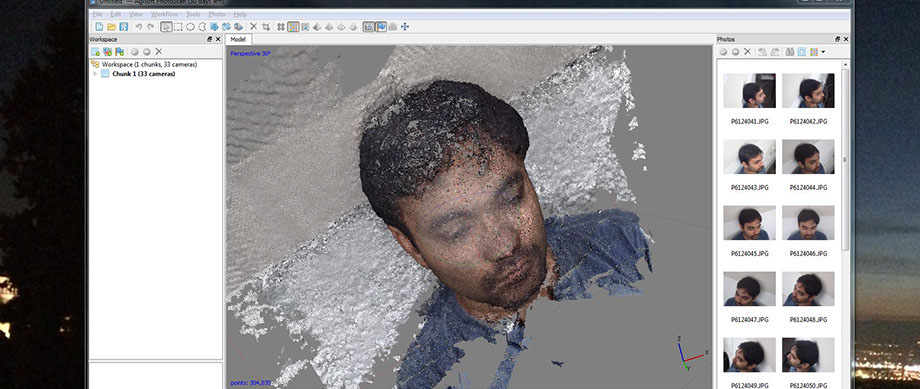The image size is (920, 389).
Task: Rotate photo right in Photos pane
Action: (774, 52)
